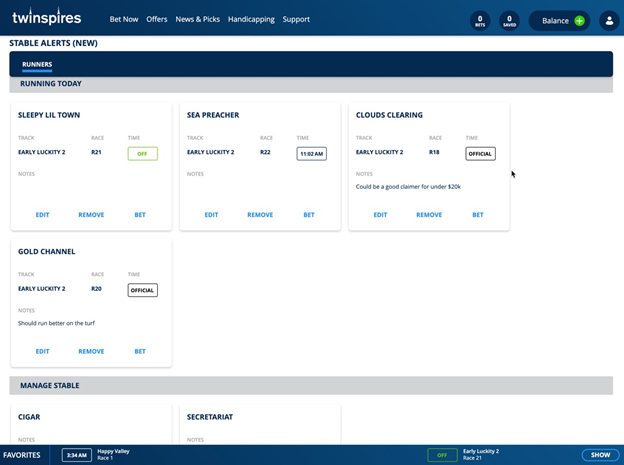Bet on Sleepy Lil Town

click(140, 215)
